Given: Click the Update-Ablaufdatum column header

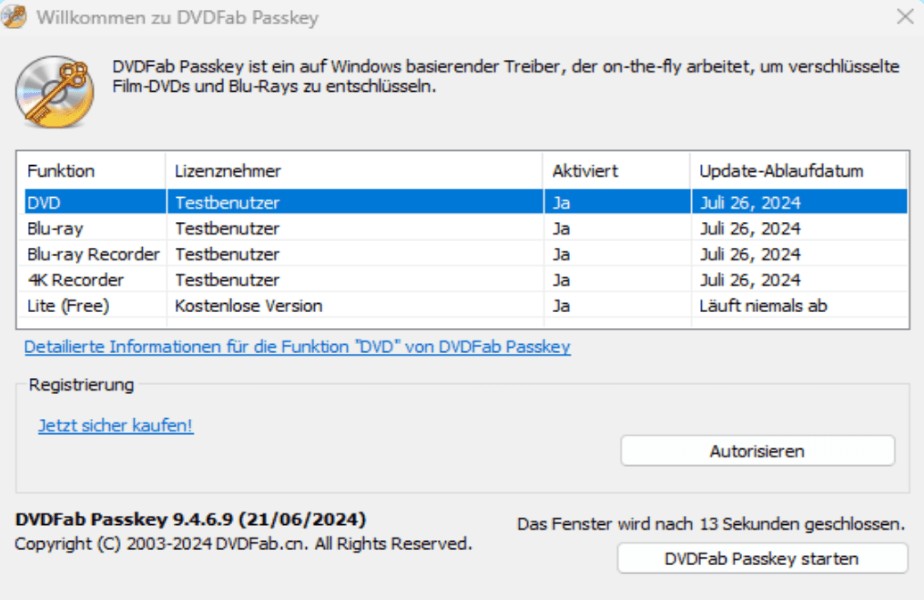Looking at the screenshot, I should coord(798,171).
